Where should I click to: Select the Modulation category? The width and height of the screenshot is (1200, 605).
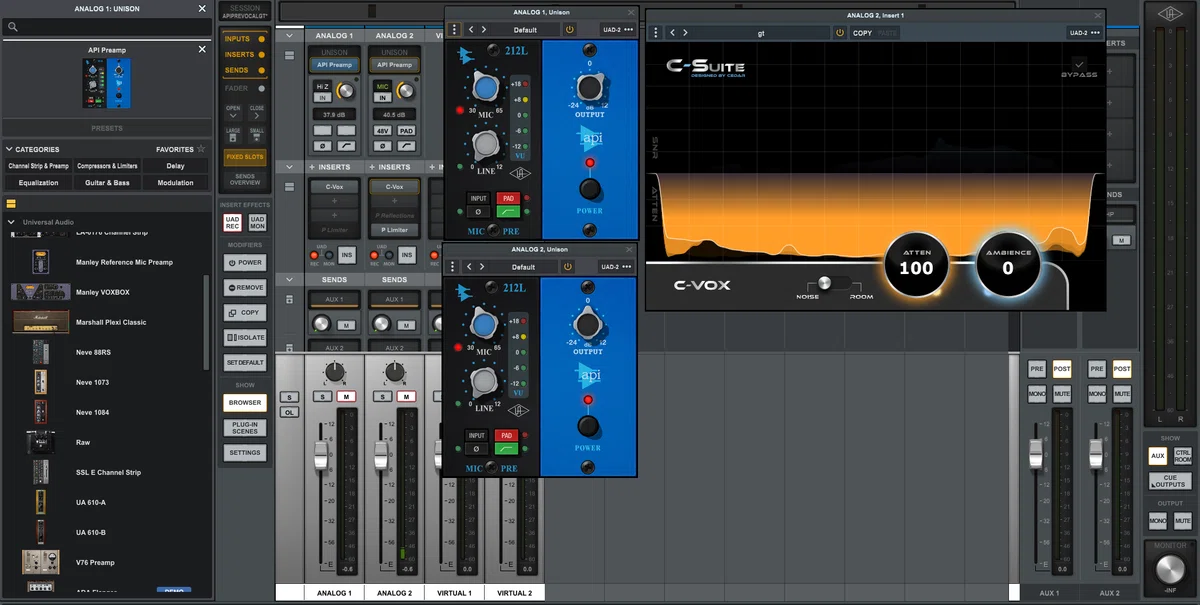pyautogui.click(x=176, y=183)
